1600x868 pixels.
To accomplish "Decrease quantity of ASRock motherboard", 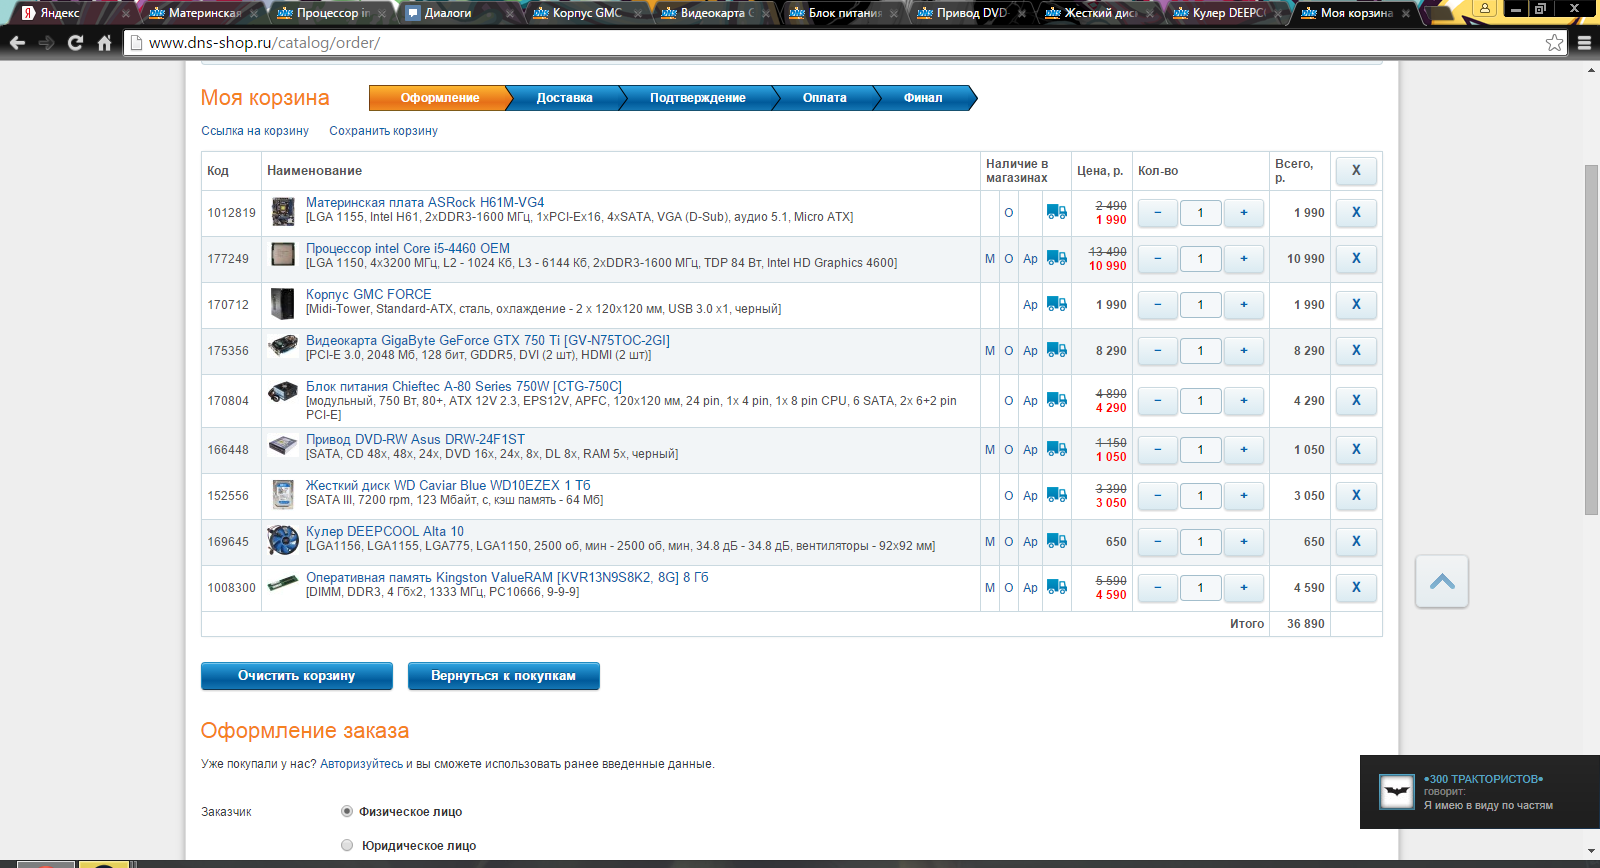I will coord(1158,212).
